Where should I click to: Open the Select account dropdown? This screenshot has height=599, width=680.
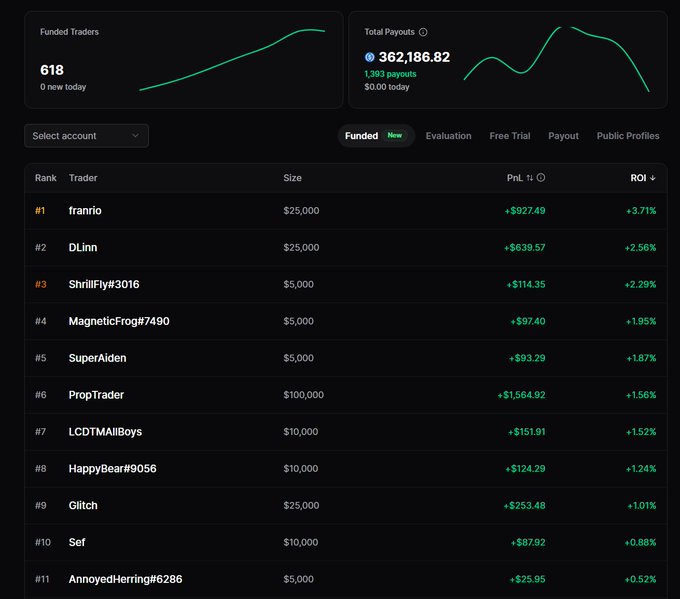[x=86, y=136]
